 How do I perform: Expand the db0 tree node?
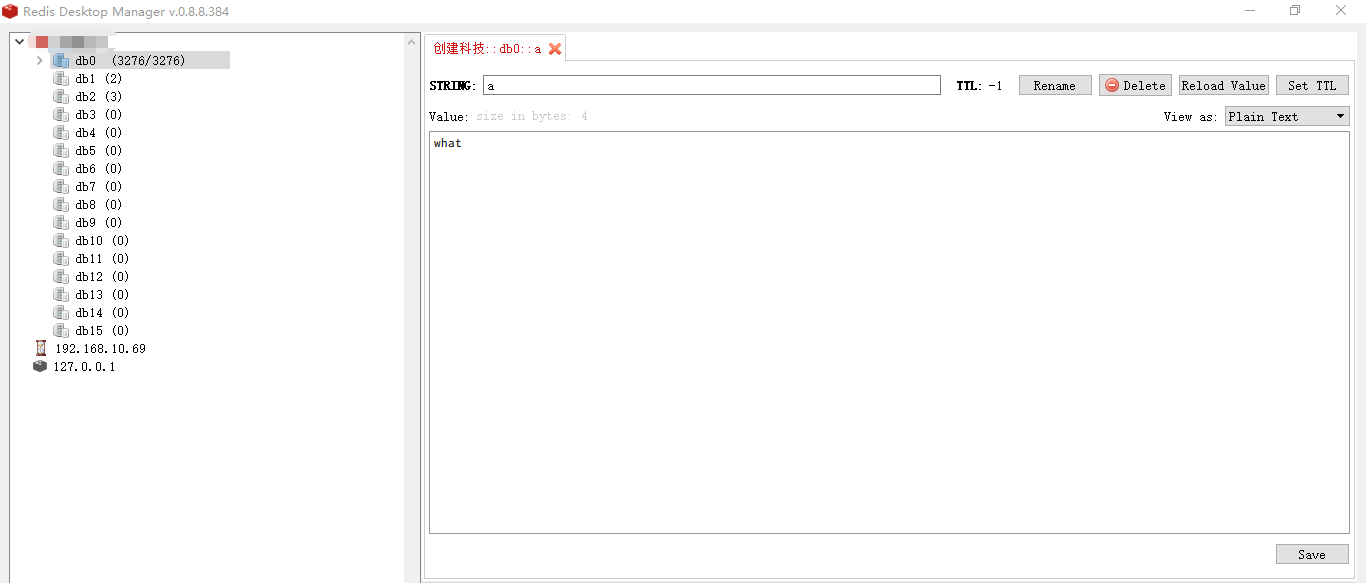[x=39, y=60]
